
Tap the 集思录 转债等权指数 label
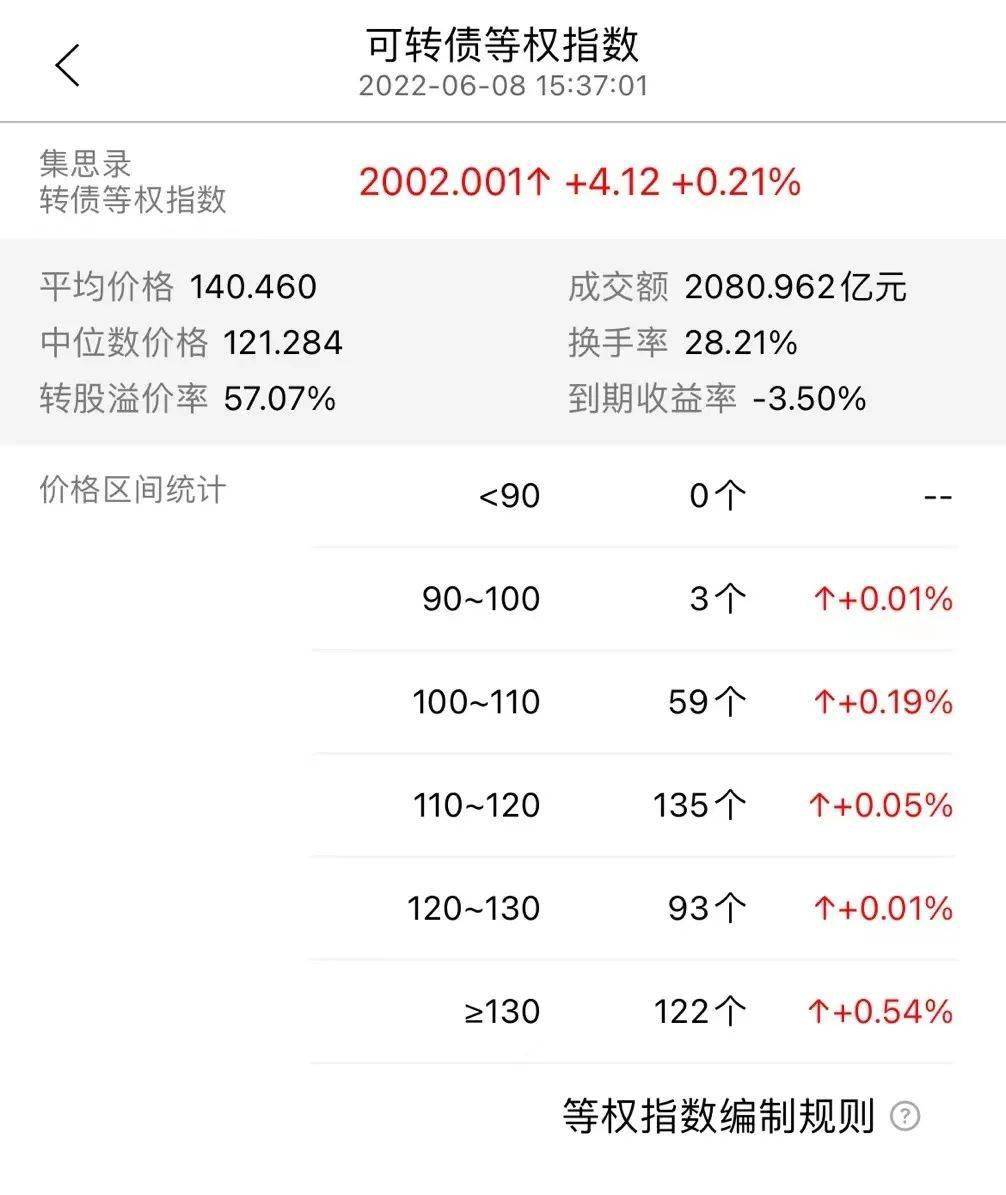click(133, 181)
